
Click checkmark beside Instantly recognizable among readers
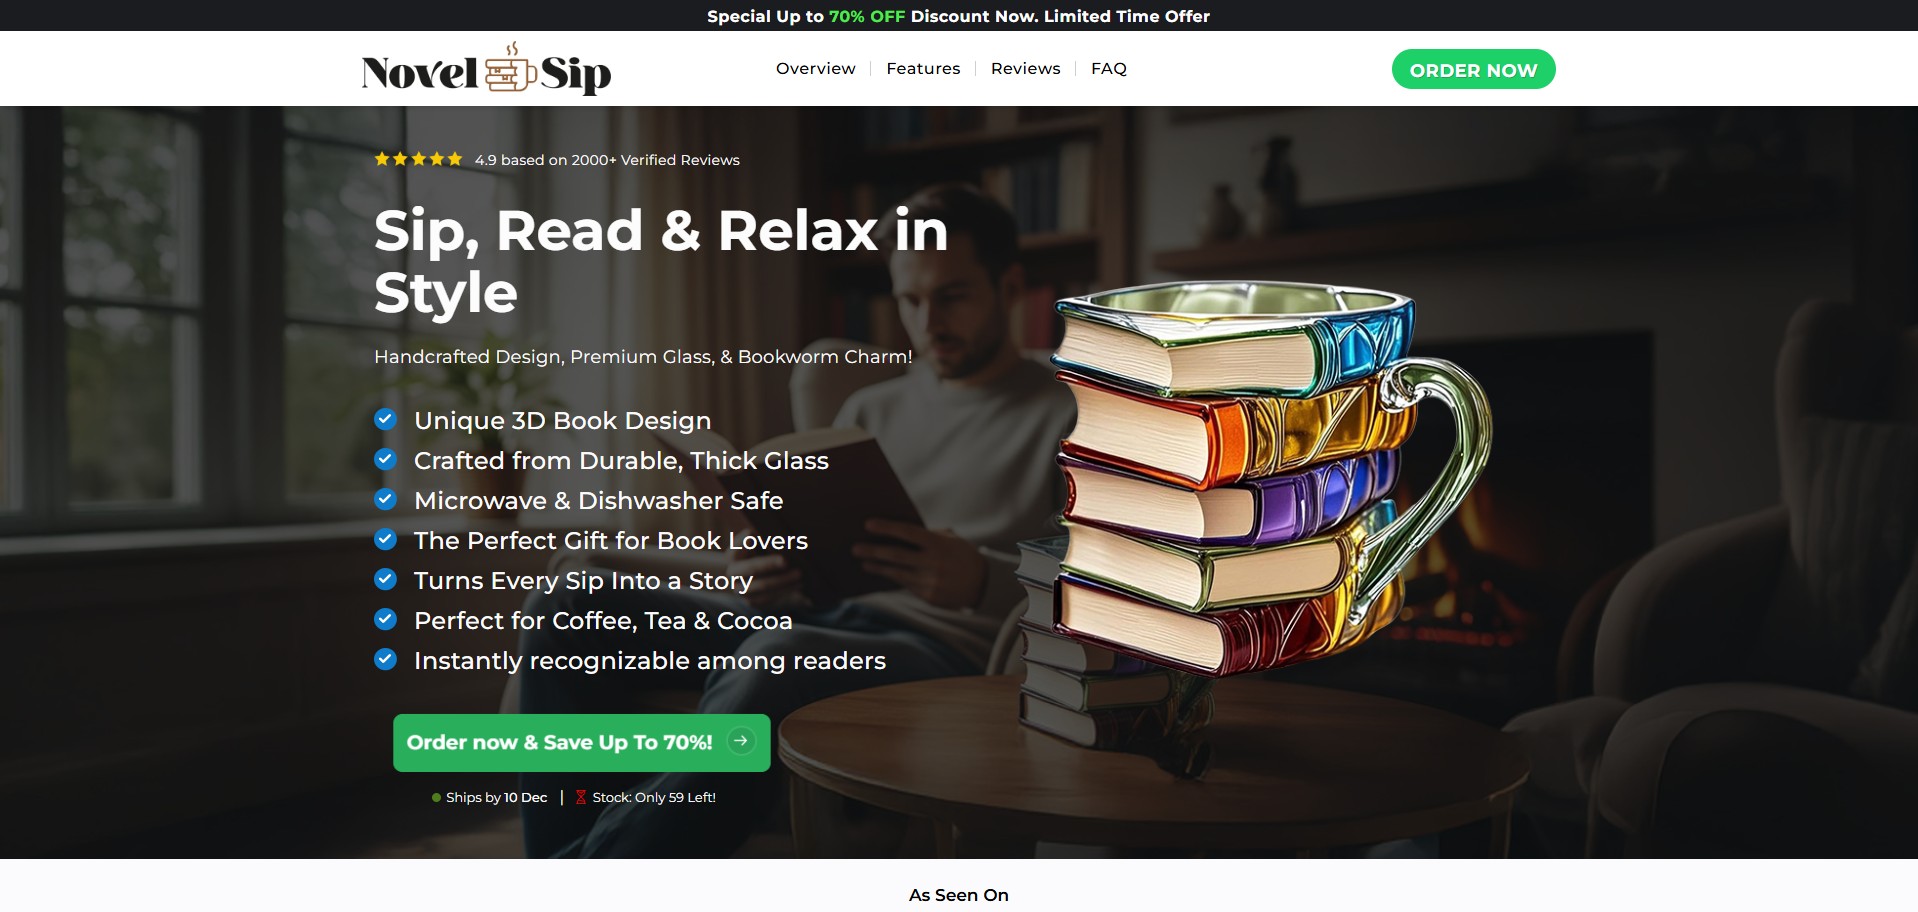point(385,659)
